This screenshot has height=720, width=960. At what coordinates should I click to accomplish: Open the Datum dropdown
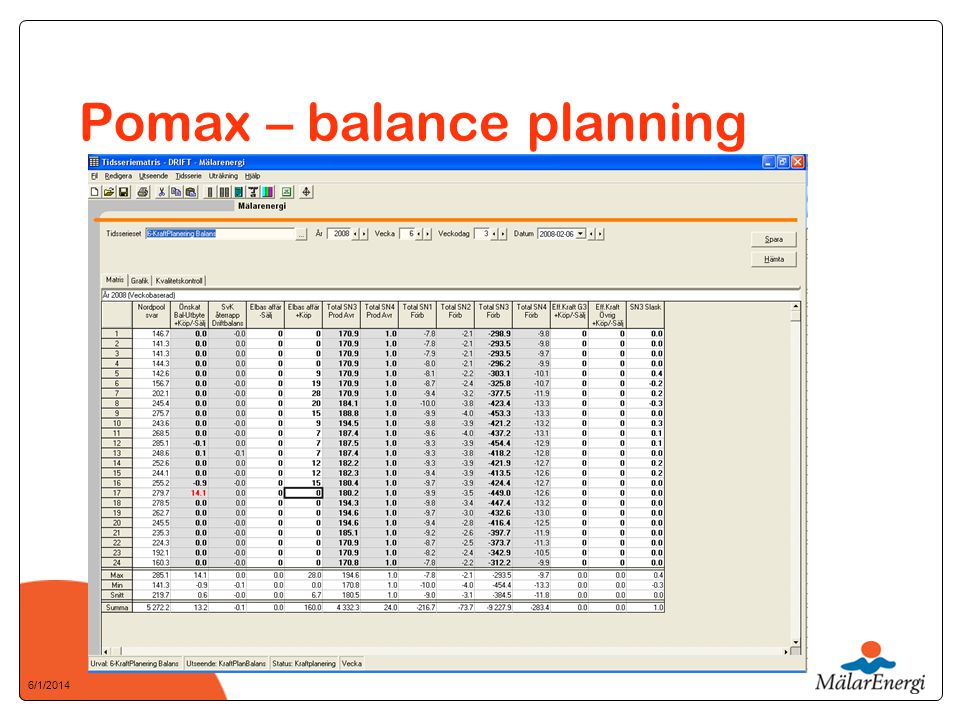click(580, 234)
